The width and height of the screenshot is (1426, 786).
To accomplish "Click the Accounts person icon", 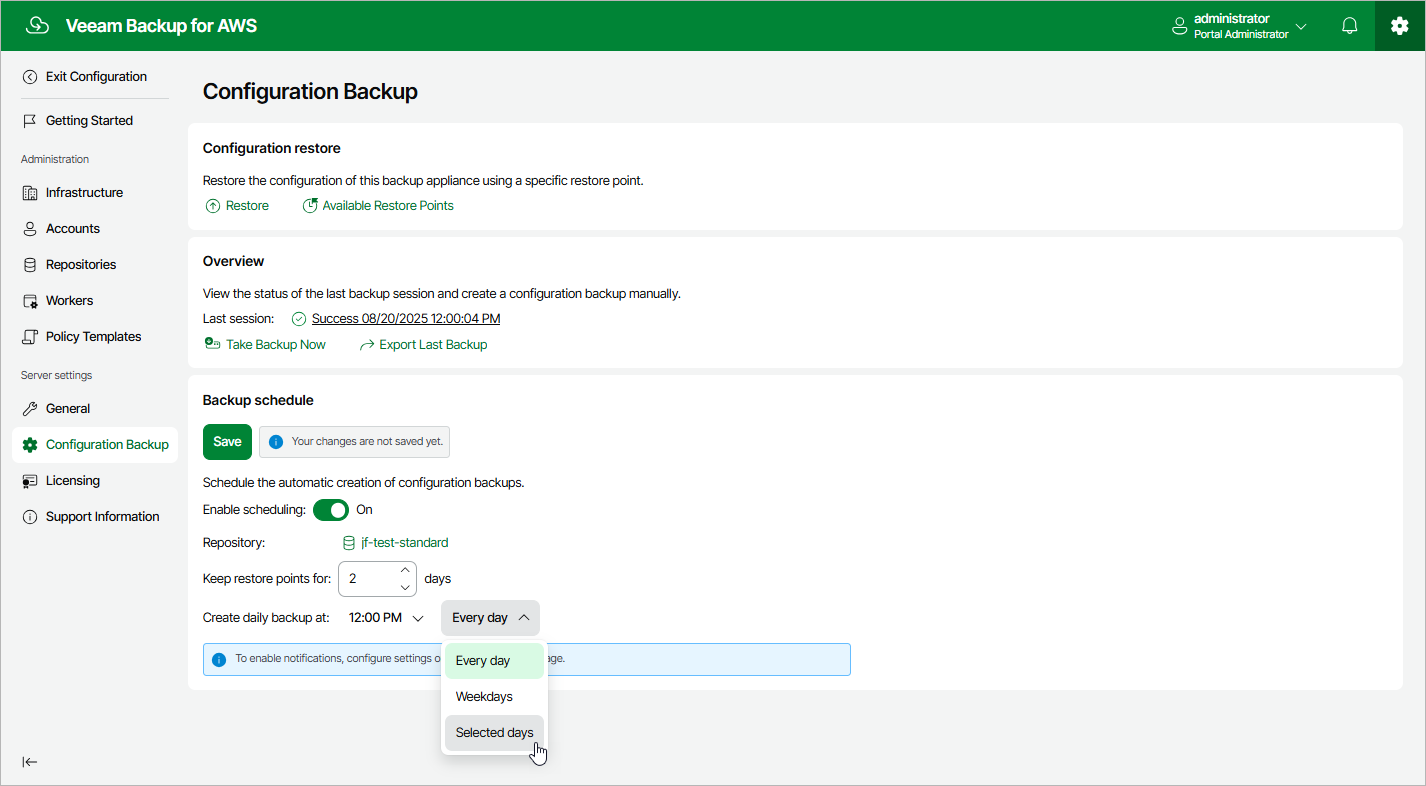I will (x=30, y=229).
